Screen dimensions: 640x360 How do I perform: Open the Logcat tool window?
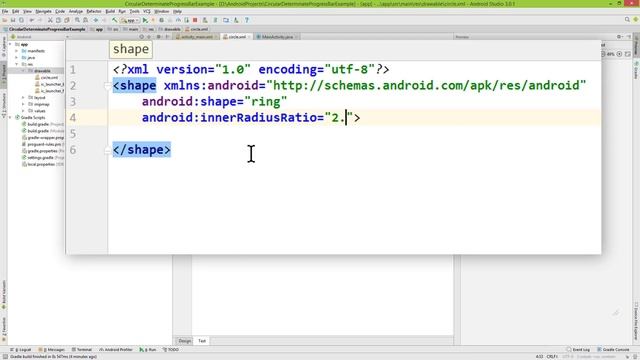[x=21, y=350]
